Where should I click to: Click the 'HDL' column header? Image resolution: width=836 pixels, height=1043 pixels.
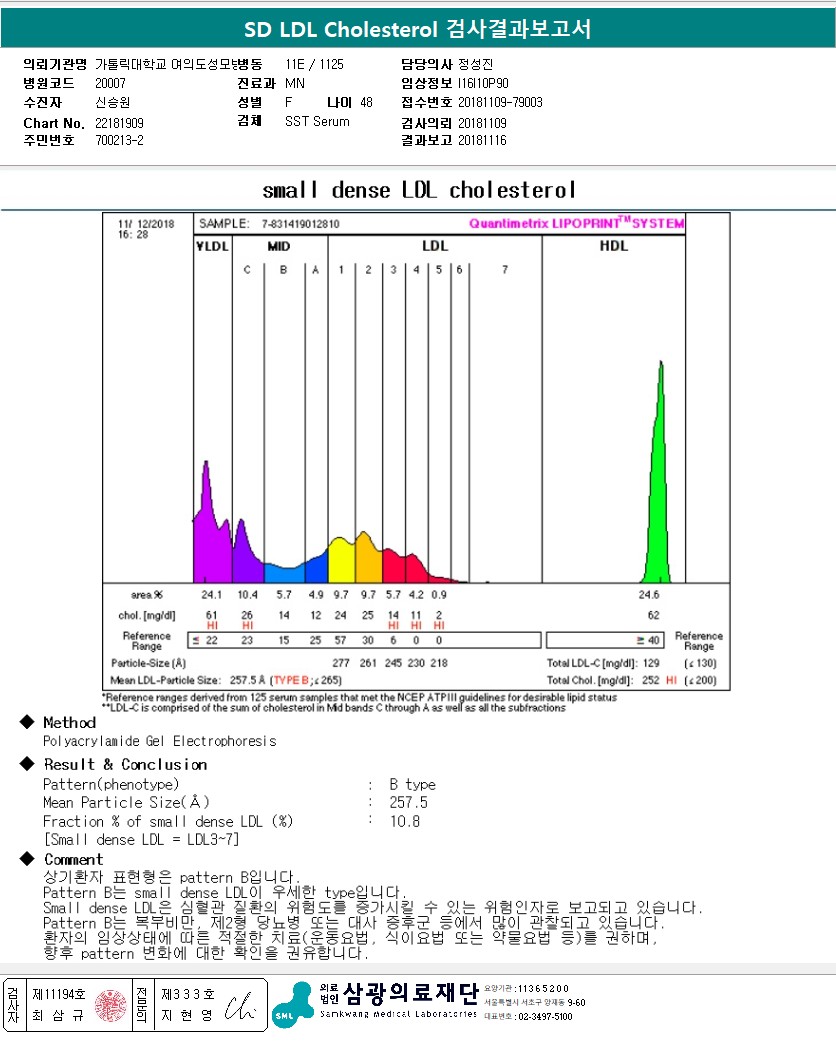(613, 246)
